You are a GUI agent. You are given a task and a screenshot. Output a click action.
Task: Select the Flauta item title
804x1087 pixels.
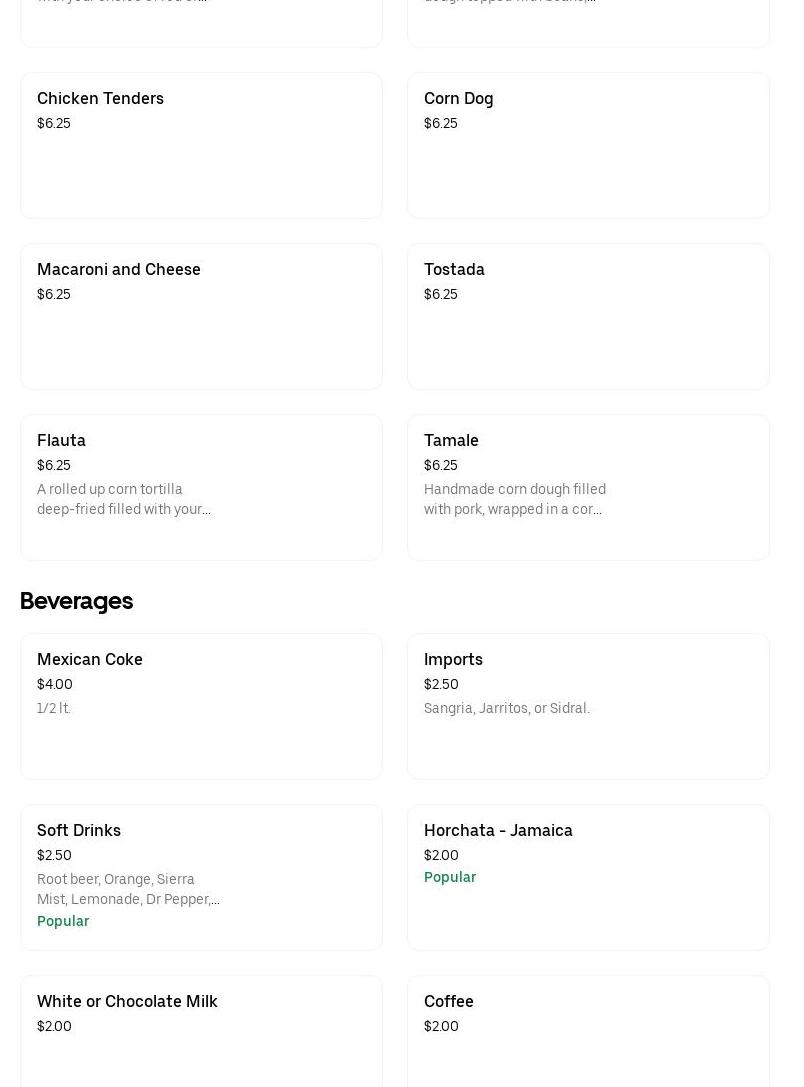(x=62, y=441)
